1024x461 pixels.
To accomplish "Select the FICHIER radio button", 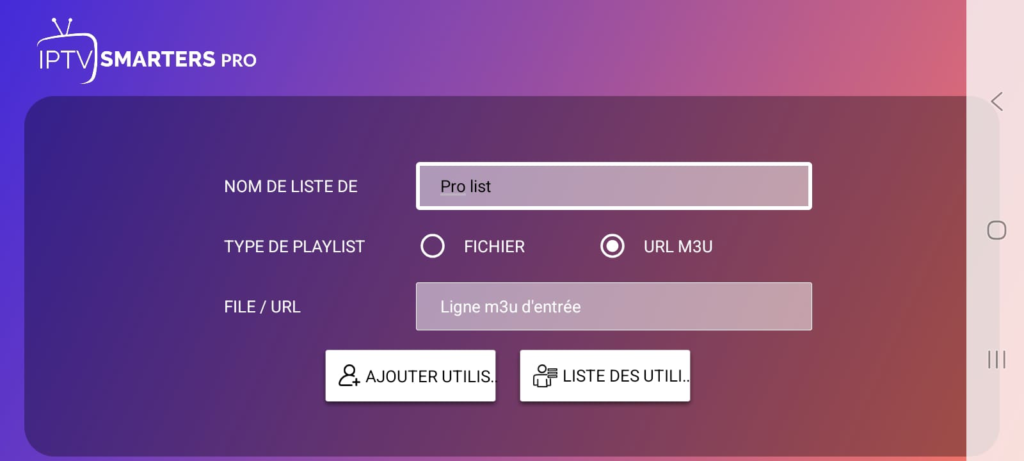I will click(432, 246).
